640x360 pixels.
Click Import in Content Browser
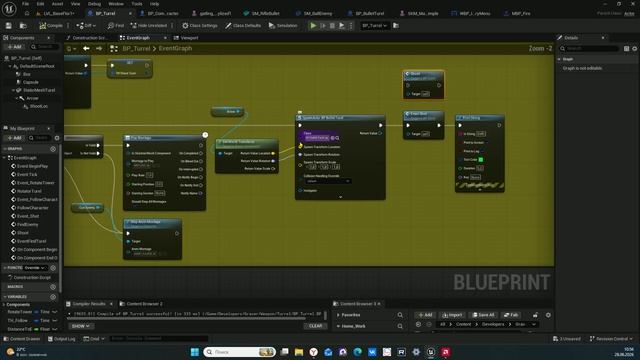[452, 315]
